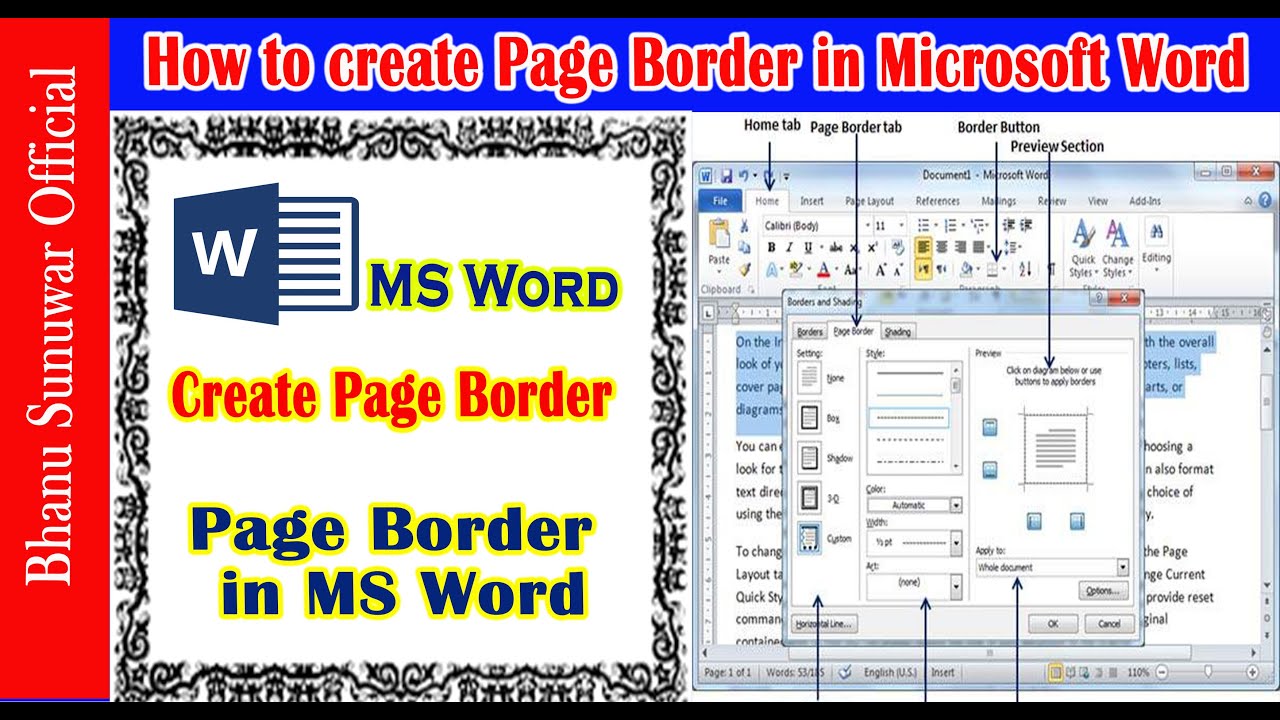Toggle the top border button in Preview

pyautogui.click(x=990, y=428)
